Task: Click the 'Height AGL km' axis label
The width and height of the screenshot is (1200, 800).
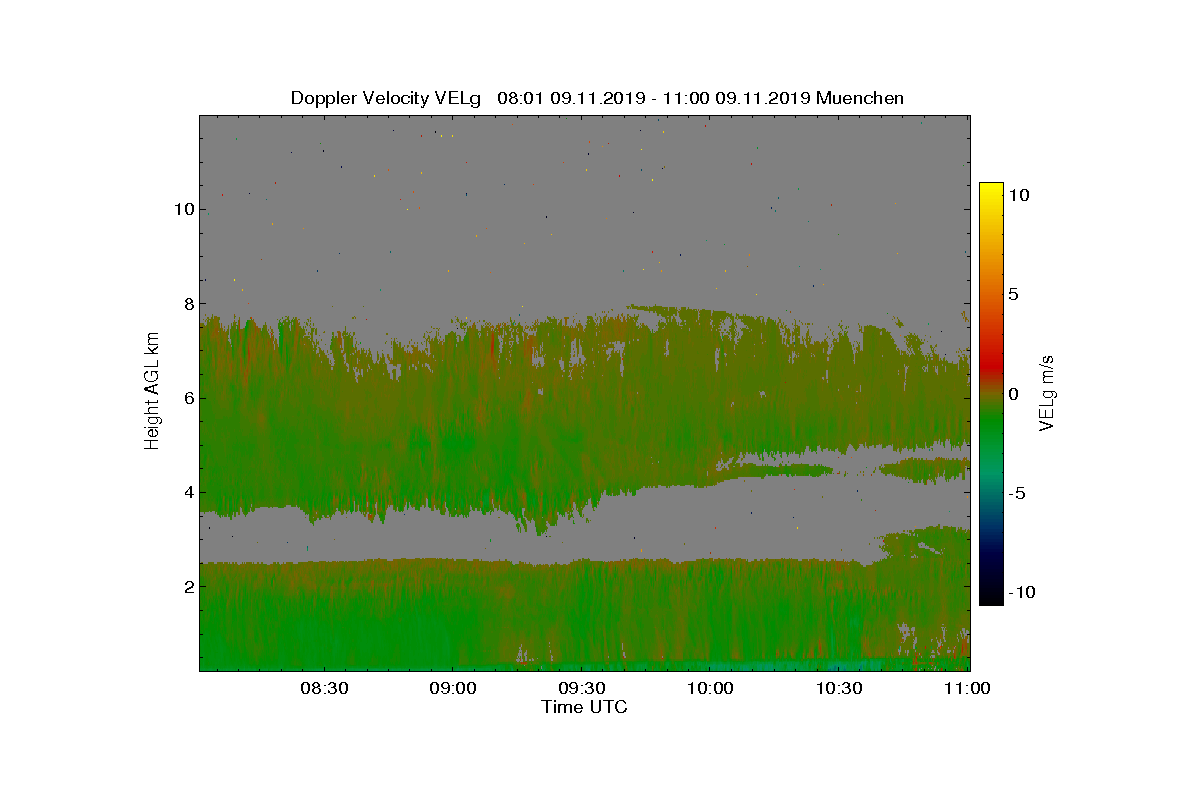Action: [x=152, y=390]
